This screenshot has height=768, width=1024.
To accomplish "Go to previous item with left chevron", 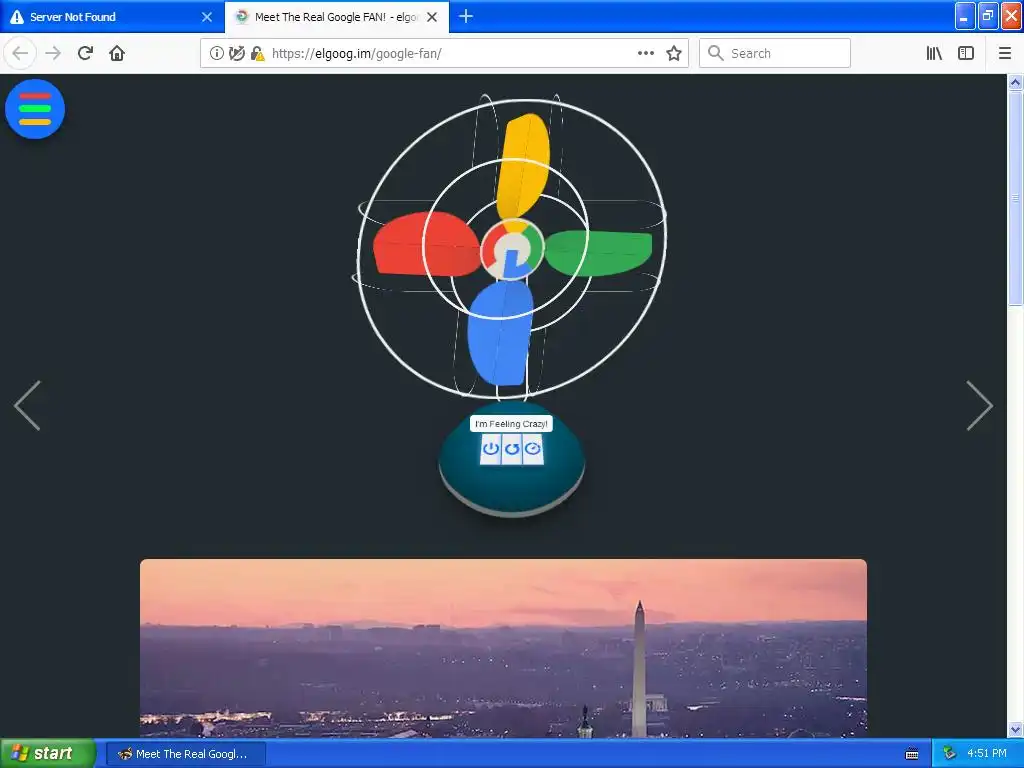I will pos(27,406).
